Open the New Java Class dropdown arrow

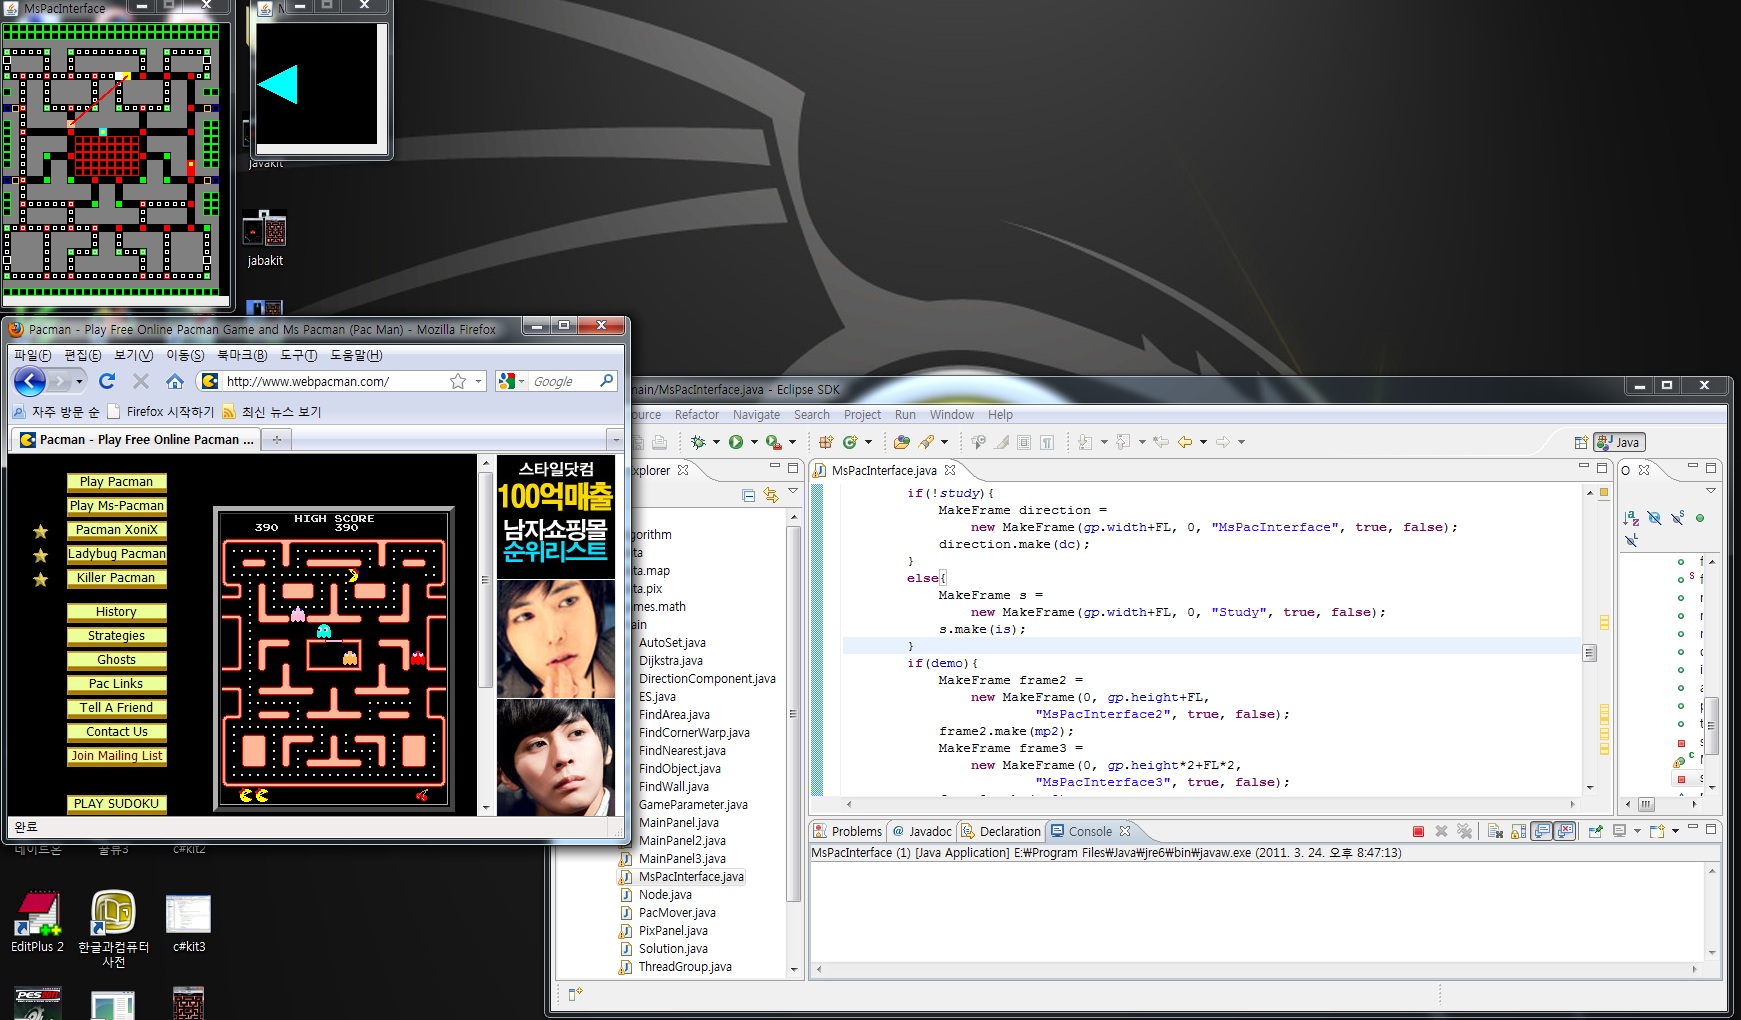pyautogui.click(x=868, y=442)
